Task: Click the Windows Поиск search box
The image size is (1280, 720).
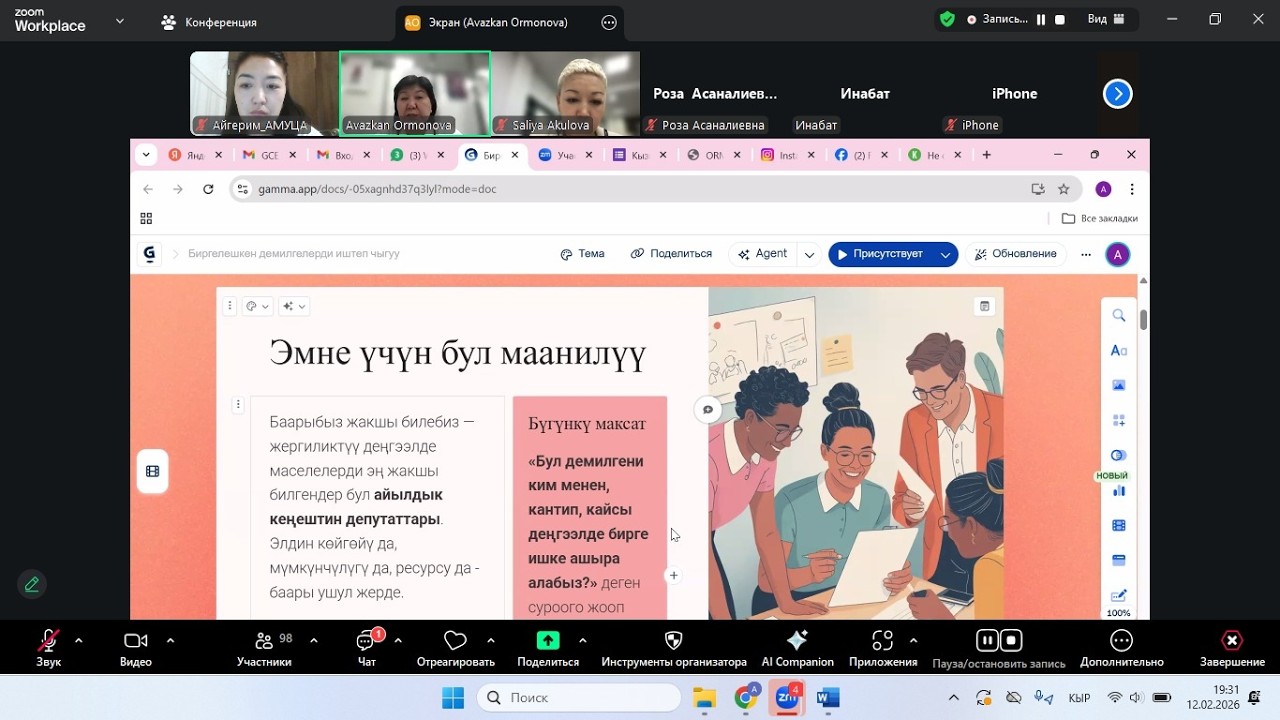Action: pos(579,697)
